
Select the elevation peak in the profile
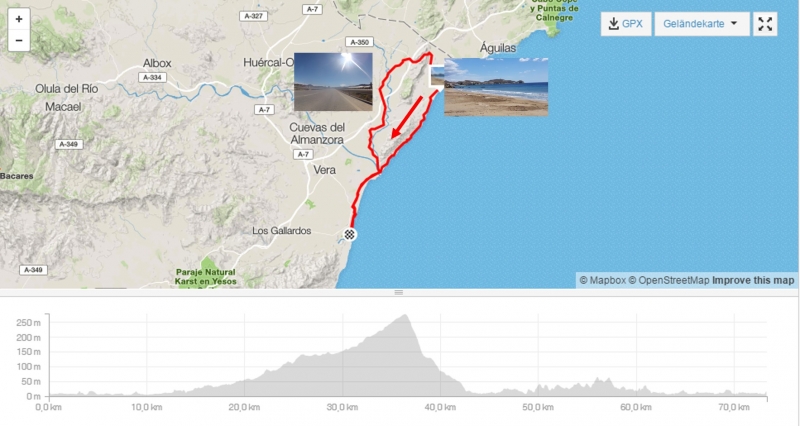tap(405, 315)
